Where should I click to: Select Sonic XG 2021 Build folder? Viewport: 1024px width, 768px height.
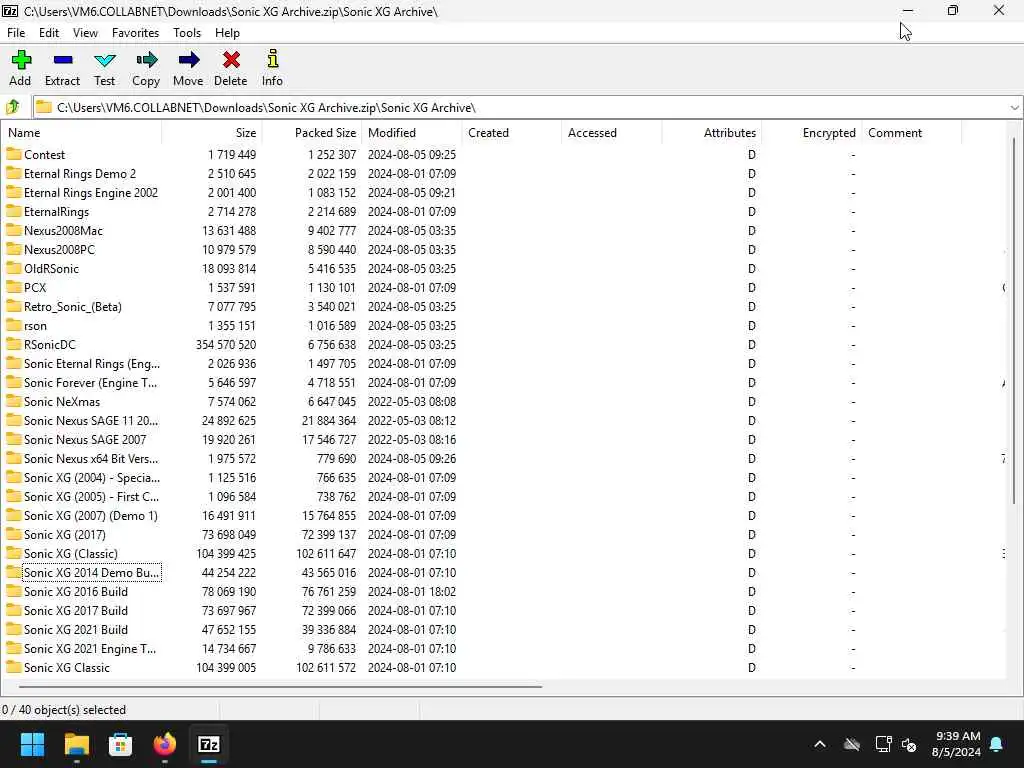tap(76, 629)
